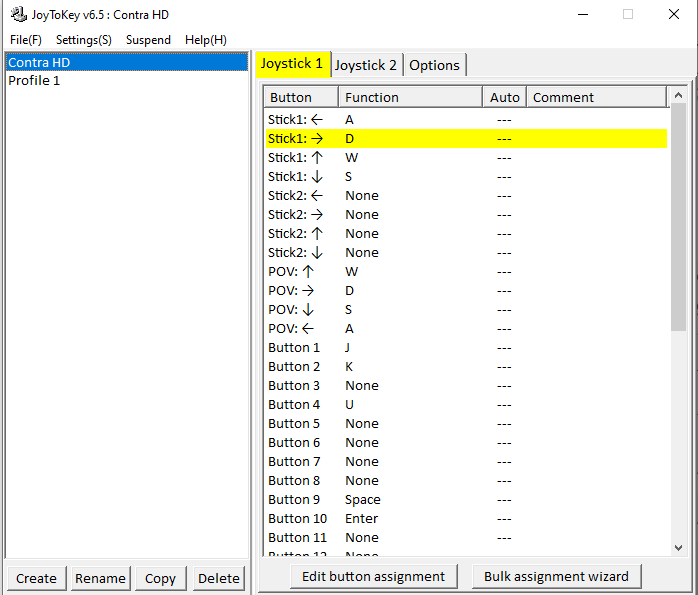Image resolution: width=698 pixels, height=595 pixels.
Task: Click the Auto value for Button 9
Action: [504, 500]
